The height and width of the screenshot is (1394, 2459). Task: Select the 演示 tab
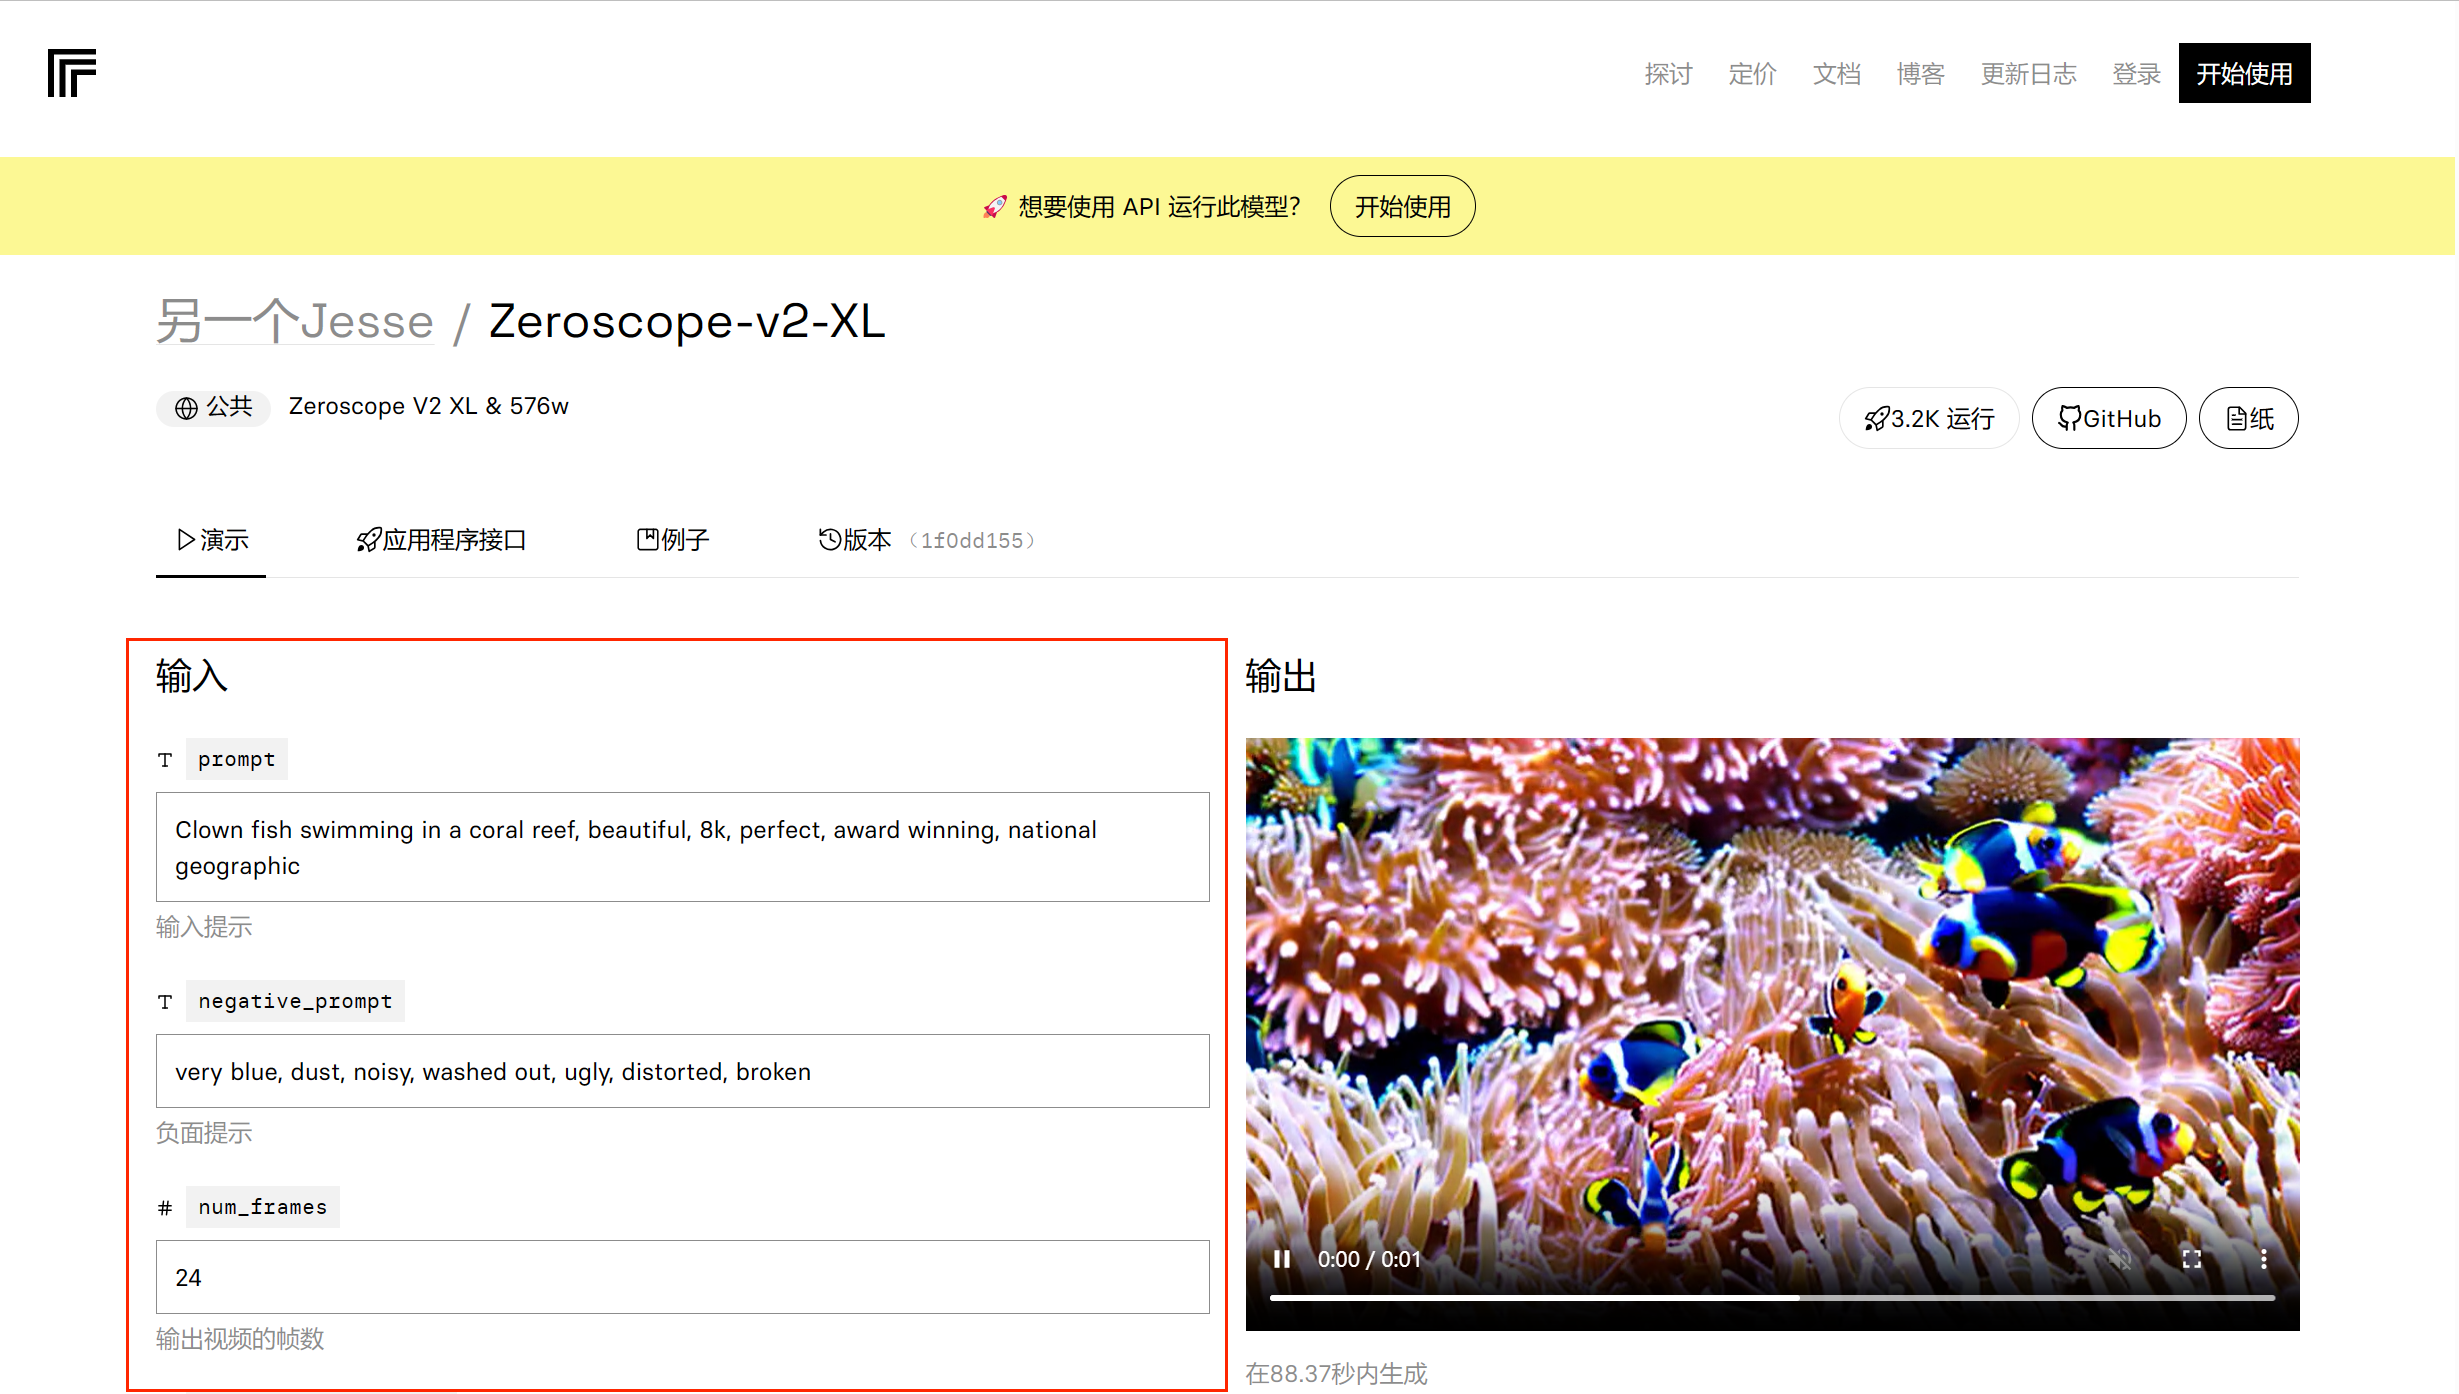(212, 540)
